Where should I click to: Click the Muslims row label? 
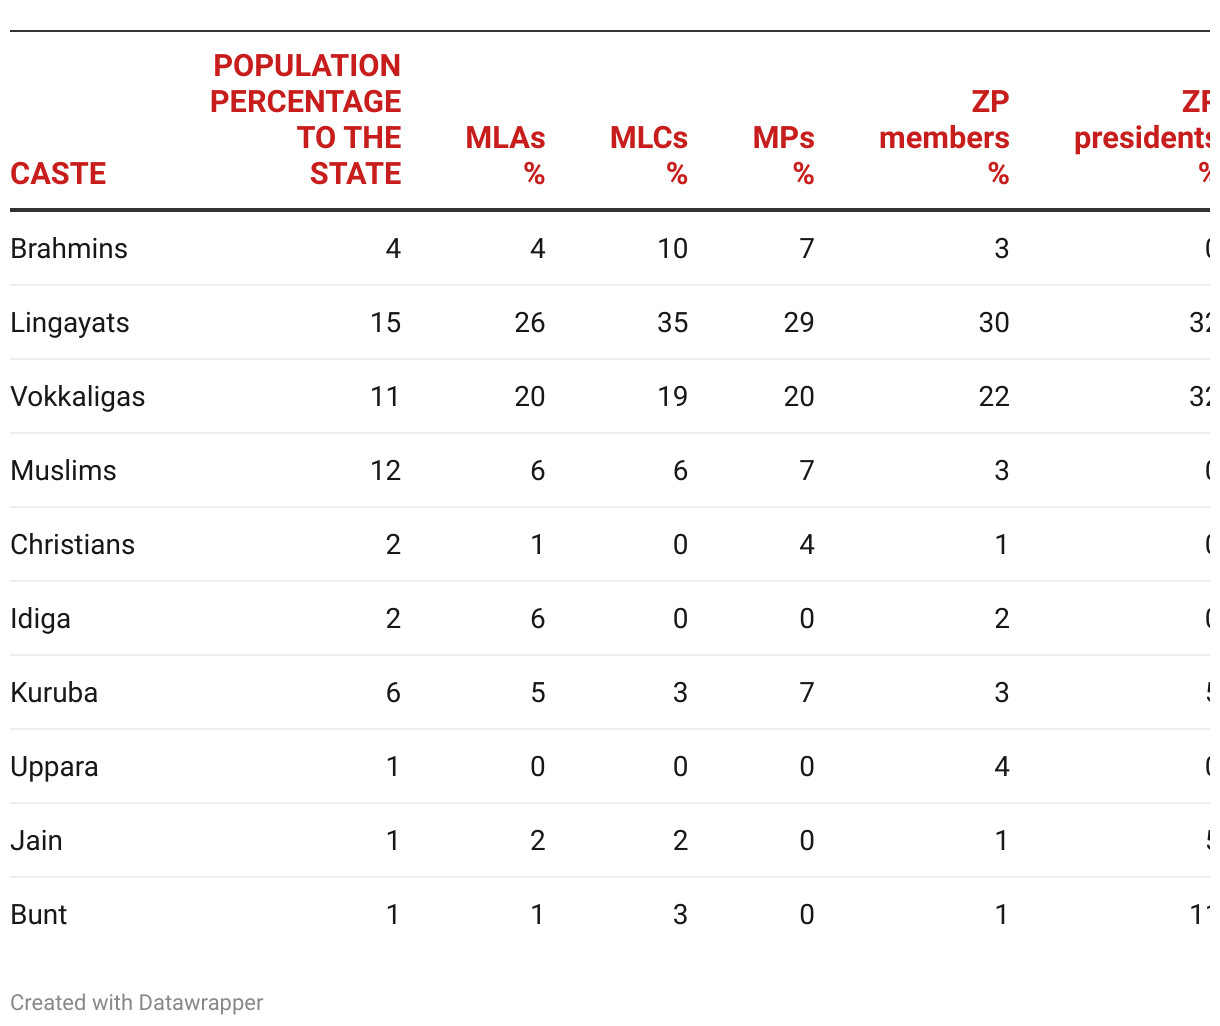coord(63,470)
